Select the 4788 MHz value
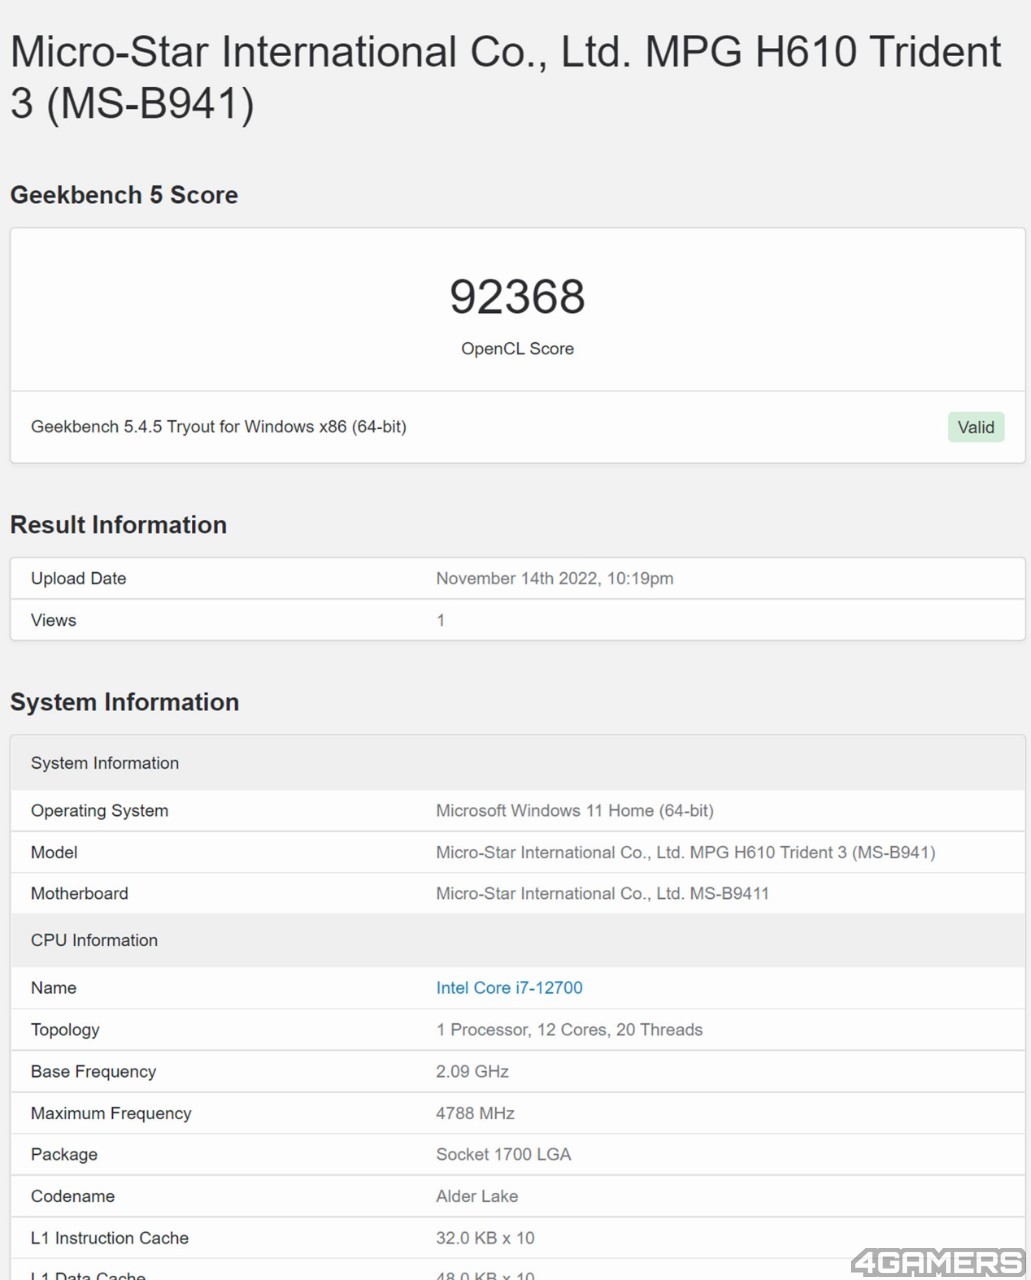 tap(475, 1114)
